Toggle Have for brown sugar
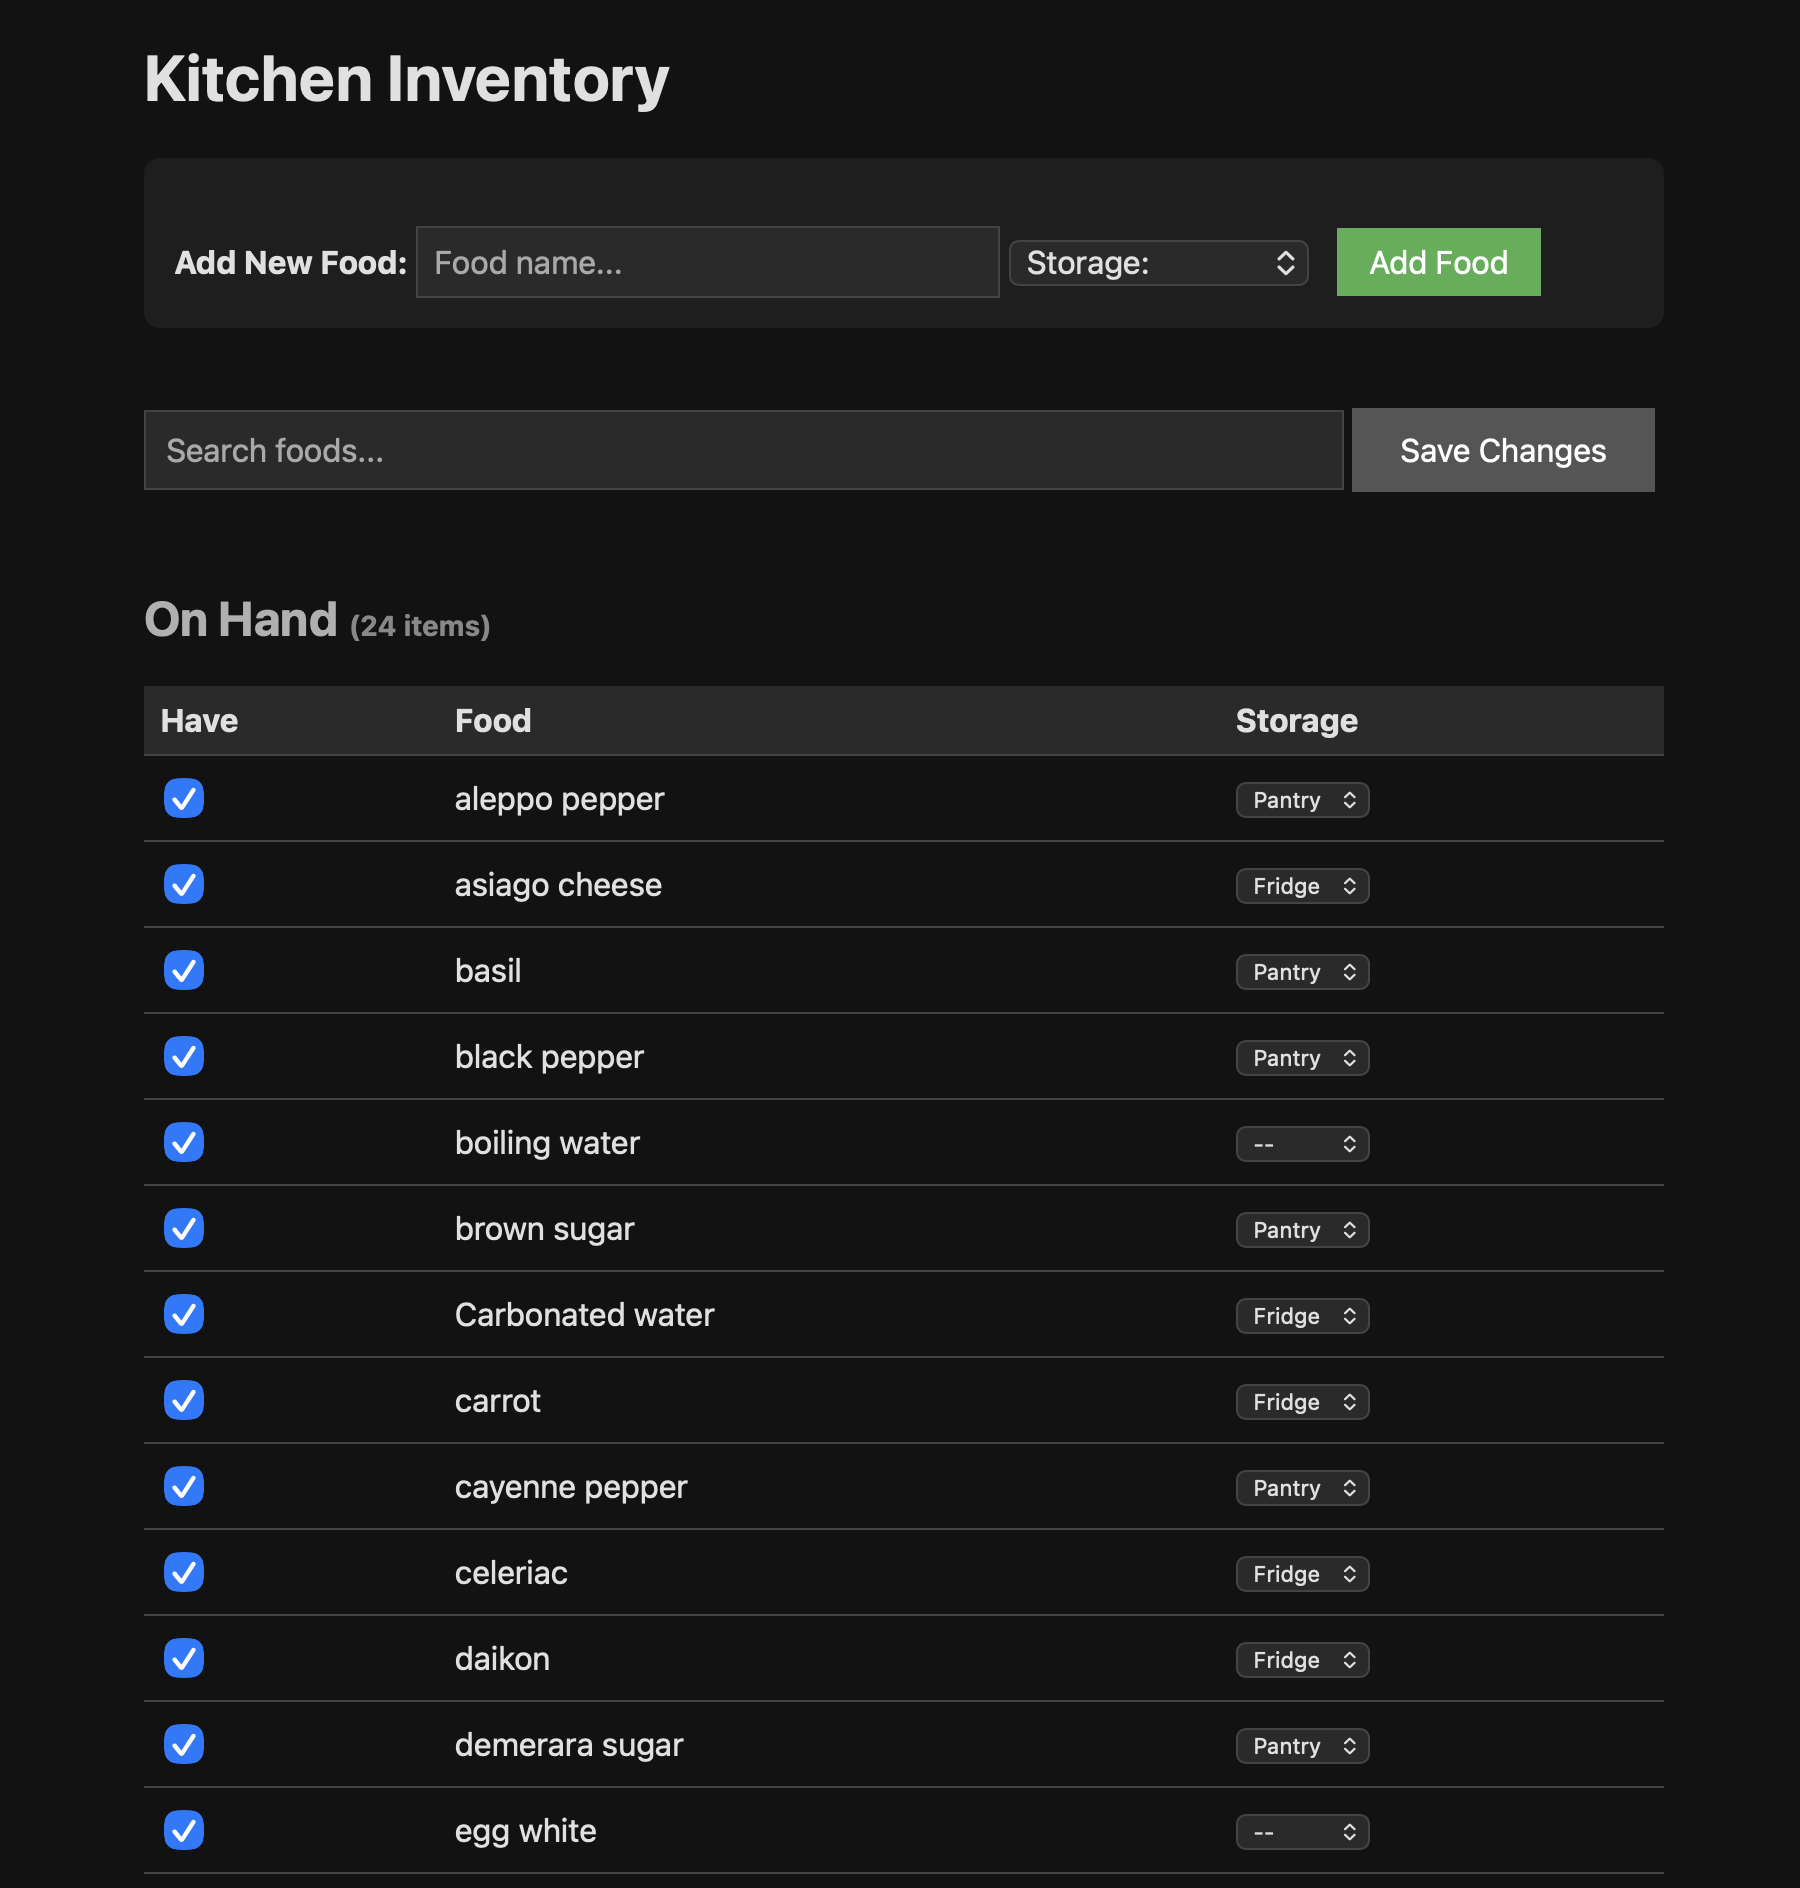1800x1888 pixels. (183, 1228)
